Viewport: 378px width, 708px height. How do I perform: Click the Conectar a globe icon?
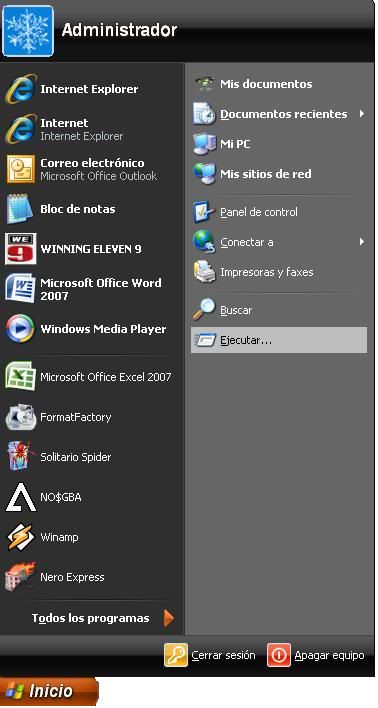click(x=205, y=242)
